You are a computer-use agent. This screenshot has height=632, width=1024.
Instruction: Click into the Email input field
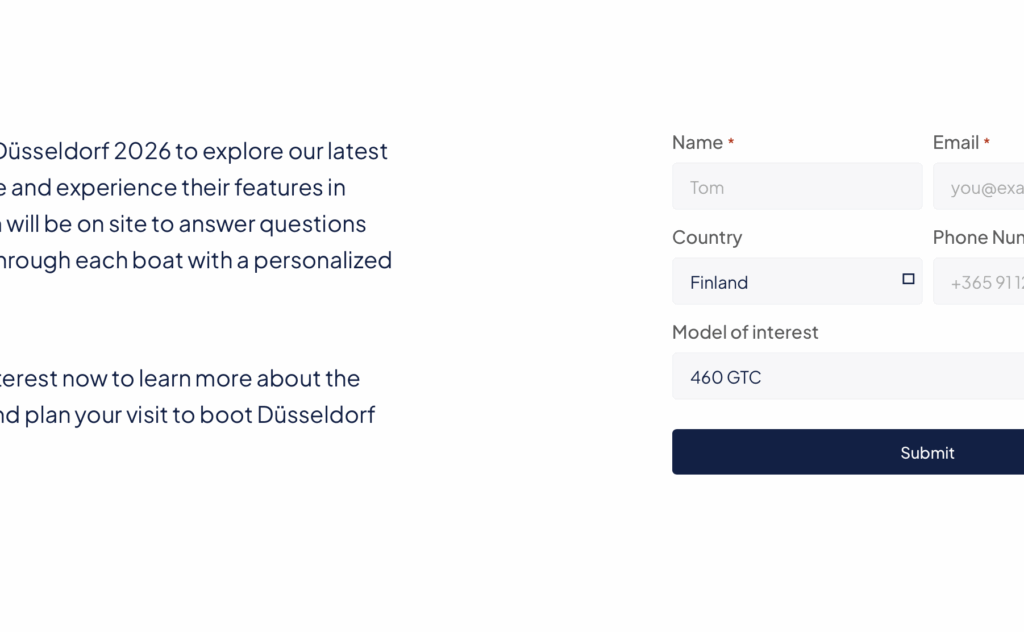pyautogui.click(x=980, y=187)
